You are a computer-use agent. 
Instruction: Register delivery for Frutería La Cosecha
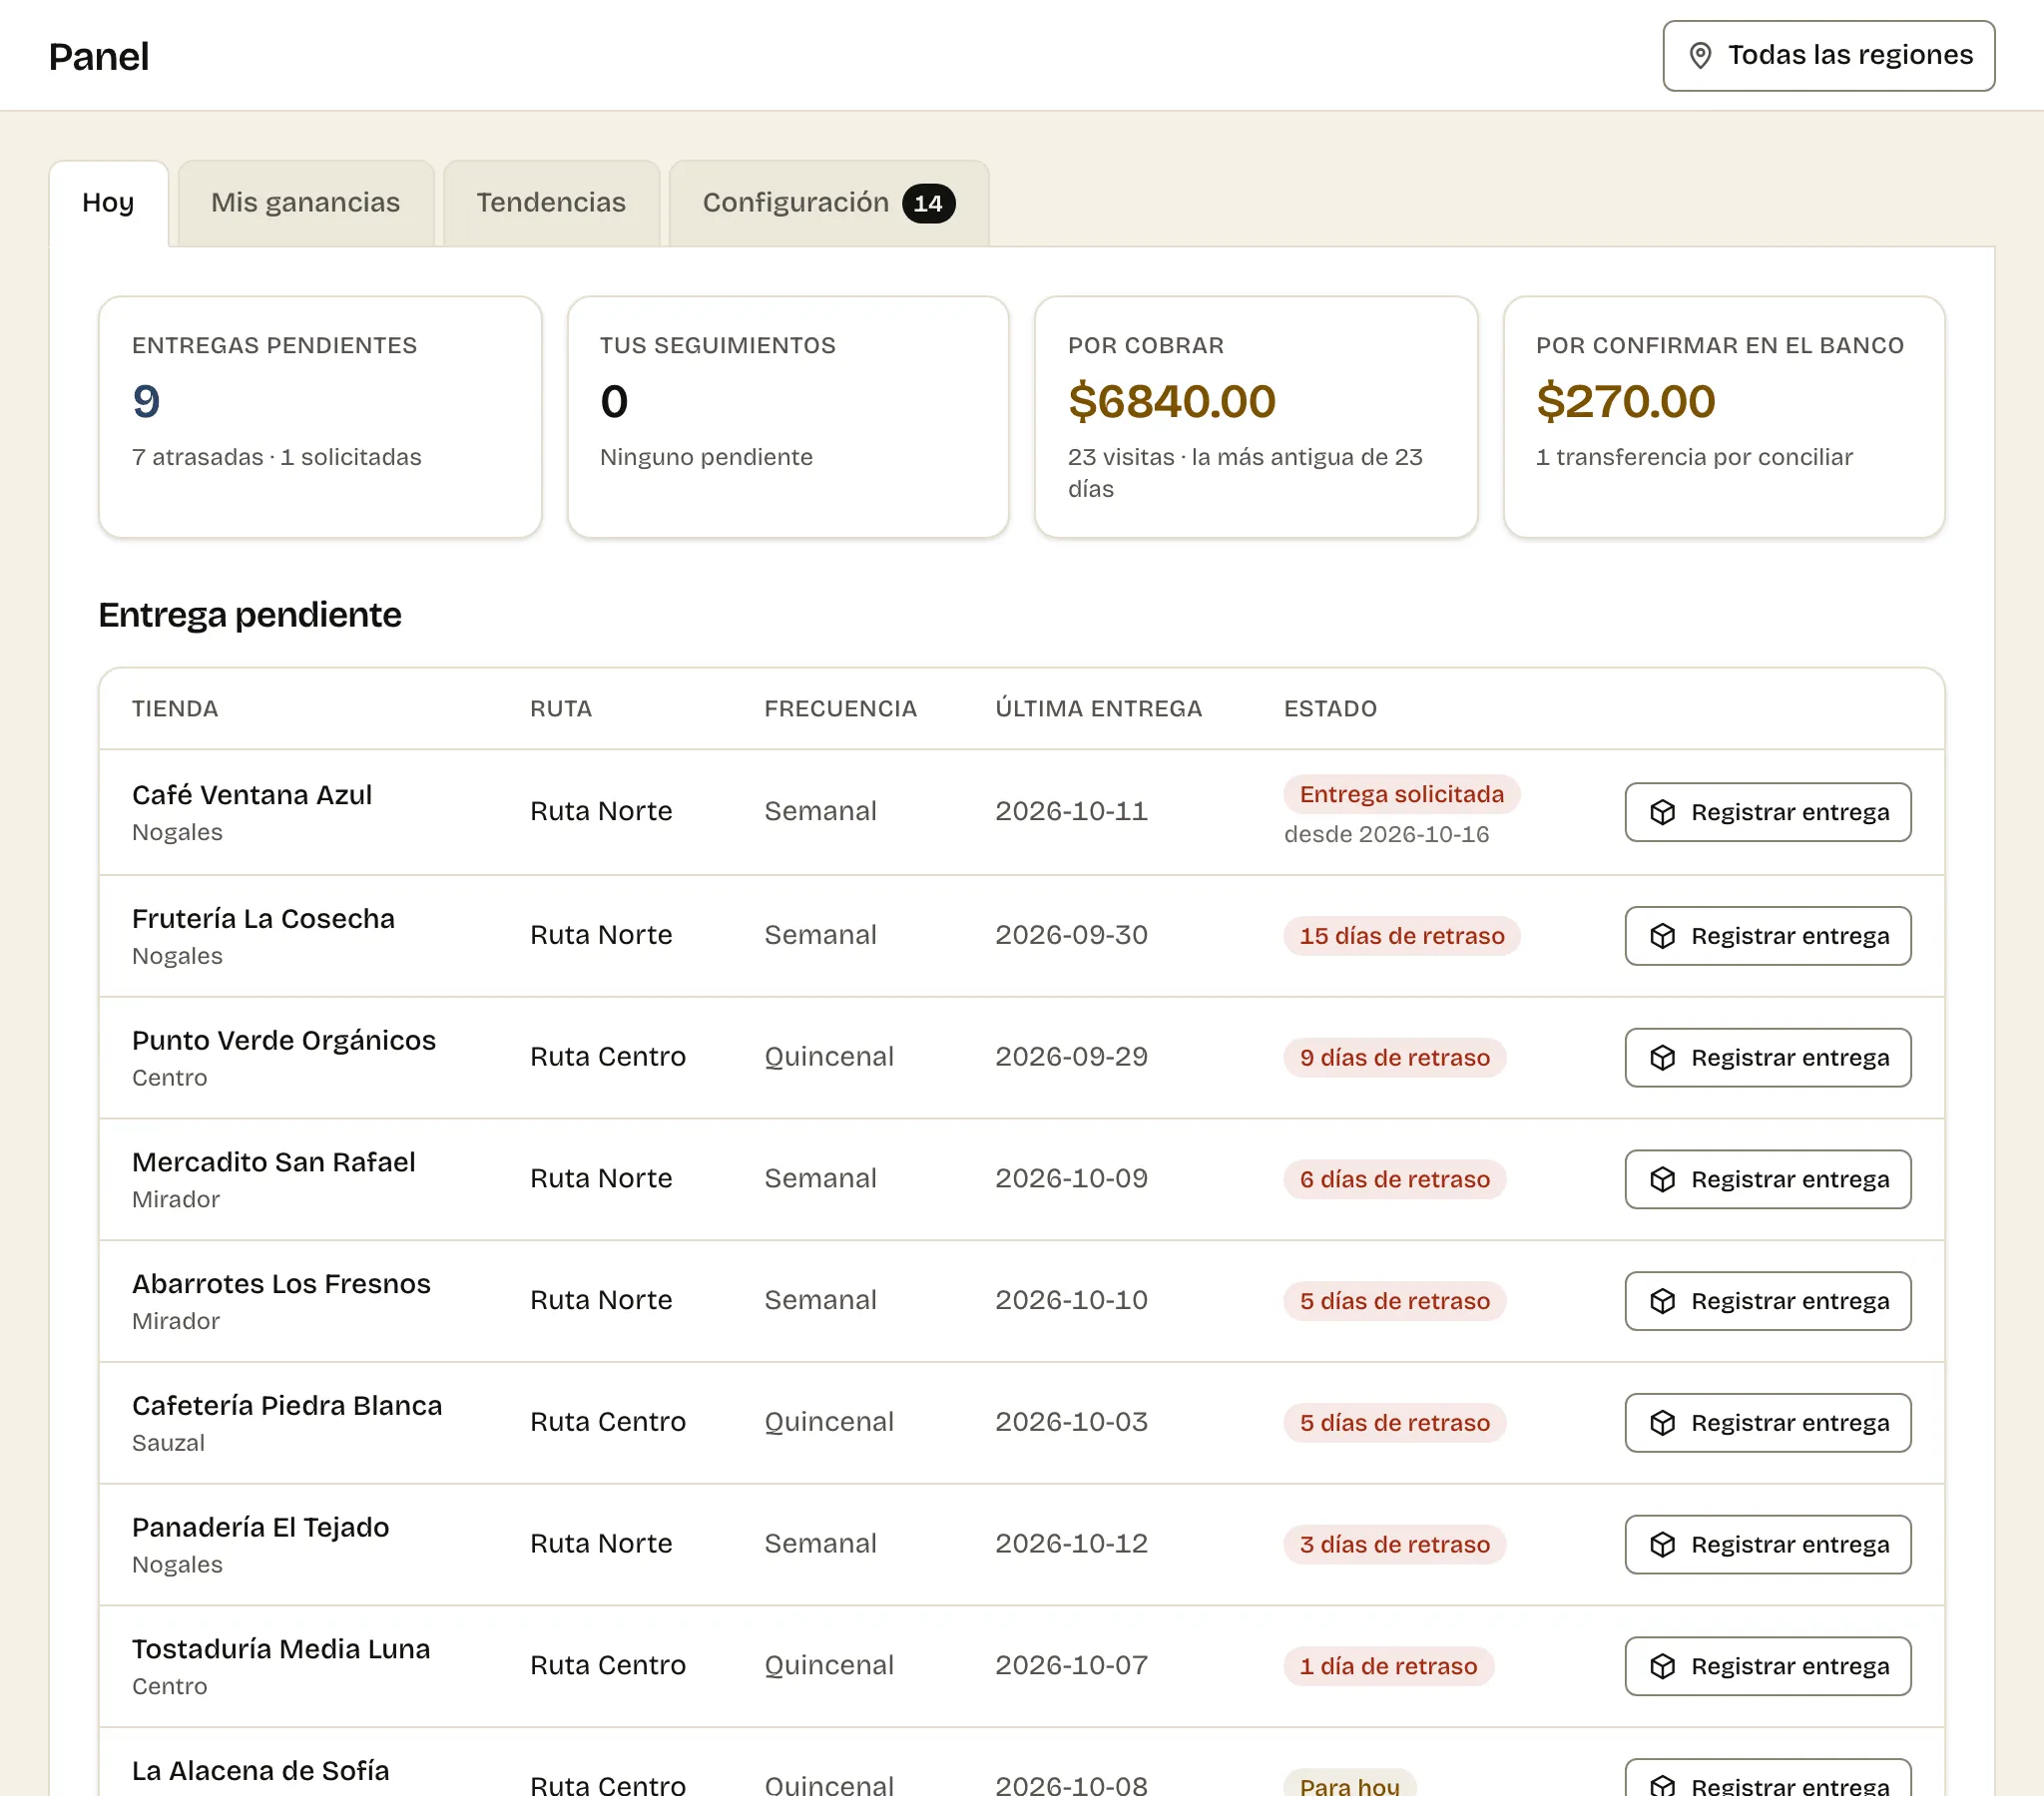[1767, 936]
